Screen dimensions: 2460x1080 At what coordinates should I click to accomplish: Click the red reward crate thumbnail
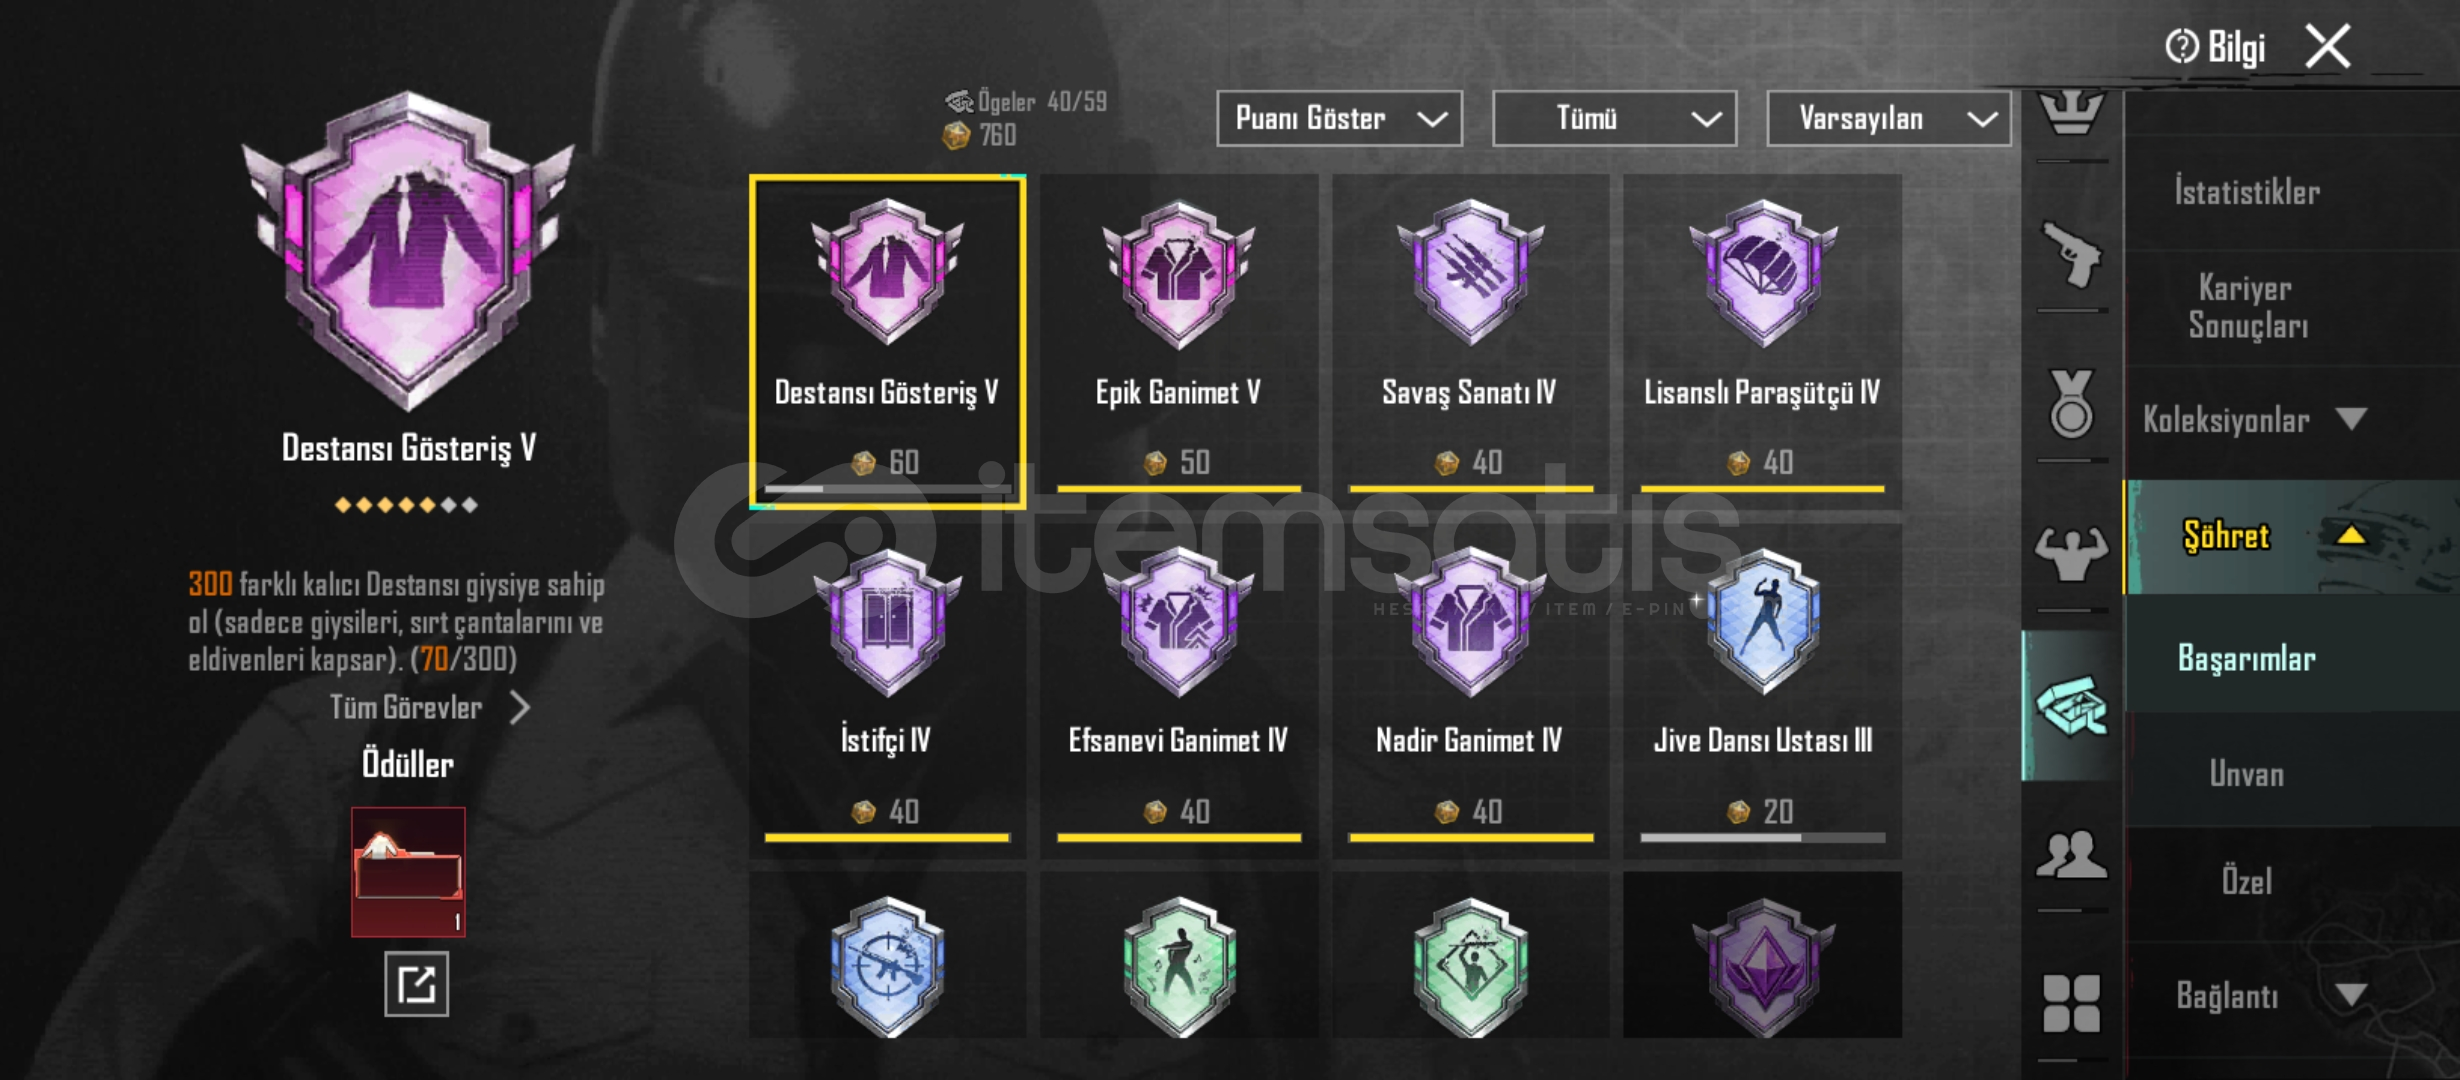click(x=408, y=871)
